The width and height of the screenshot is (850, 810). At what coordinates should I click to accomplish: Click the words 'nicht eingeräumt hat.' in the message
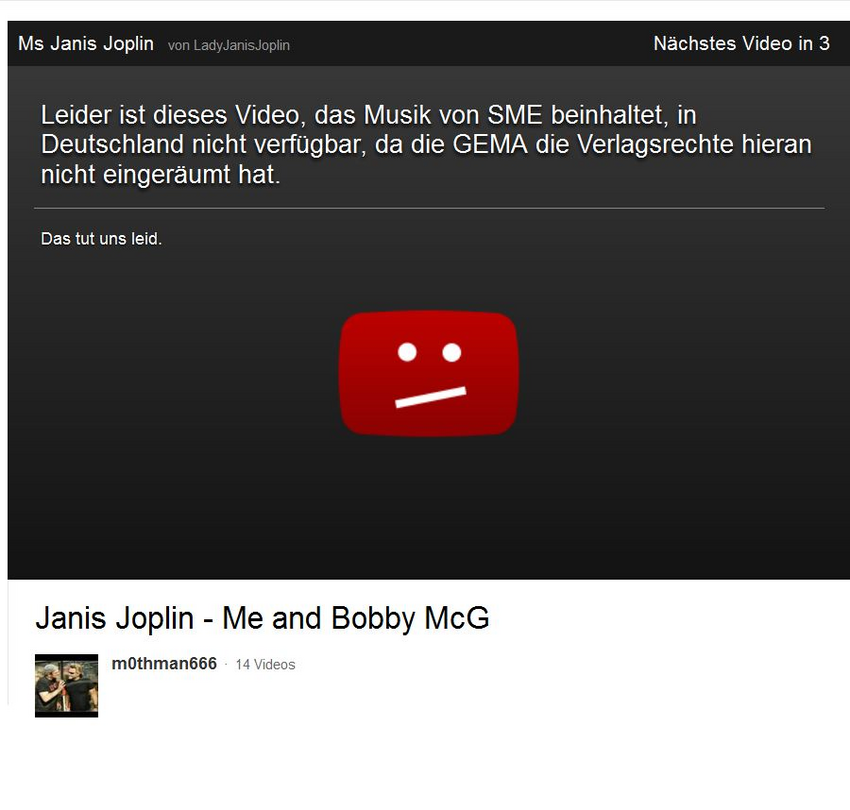pos(160,175)
